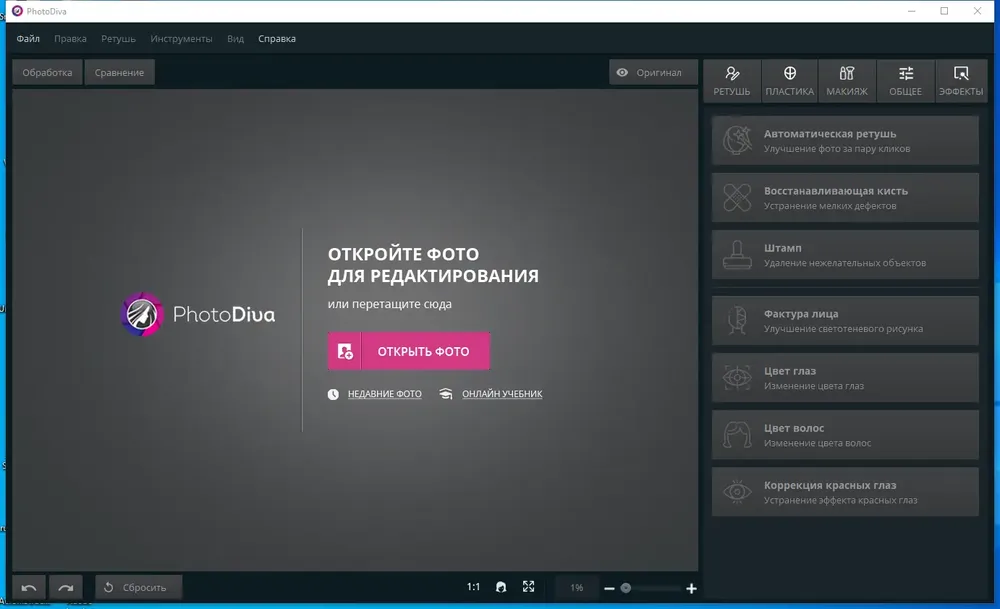Set zoom to 1:1 scale
The width and height of the screenshot is (1000, 609).
[x=473, y=587]
